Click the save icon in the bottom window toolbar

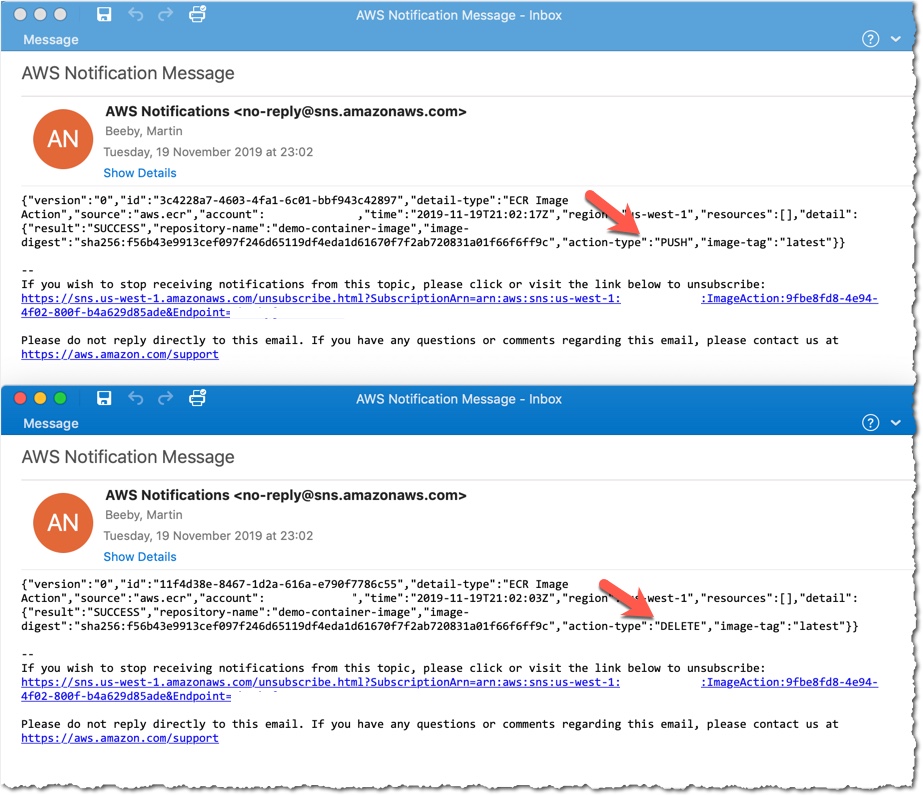[104, 398]
